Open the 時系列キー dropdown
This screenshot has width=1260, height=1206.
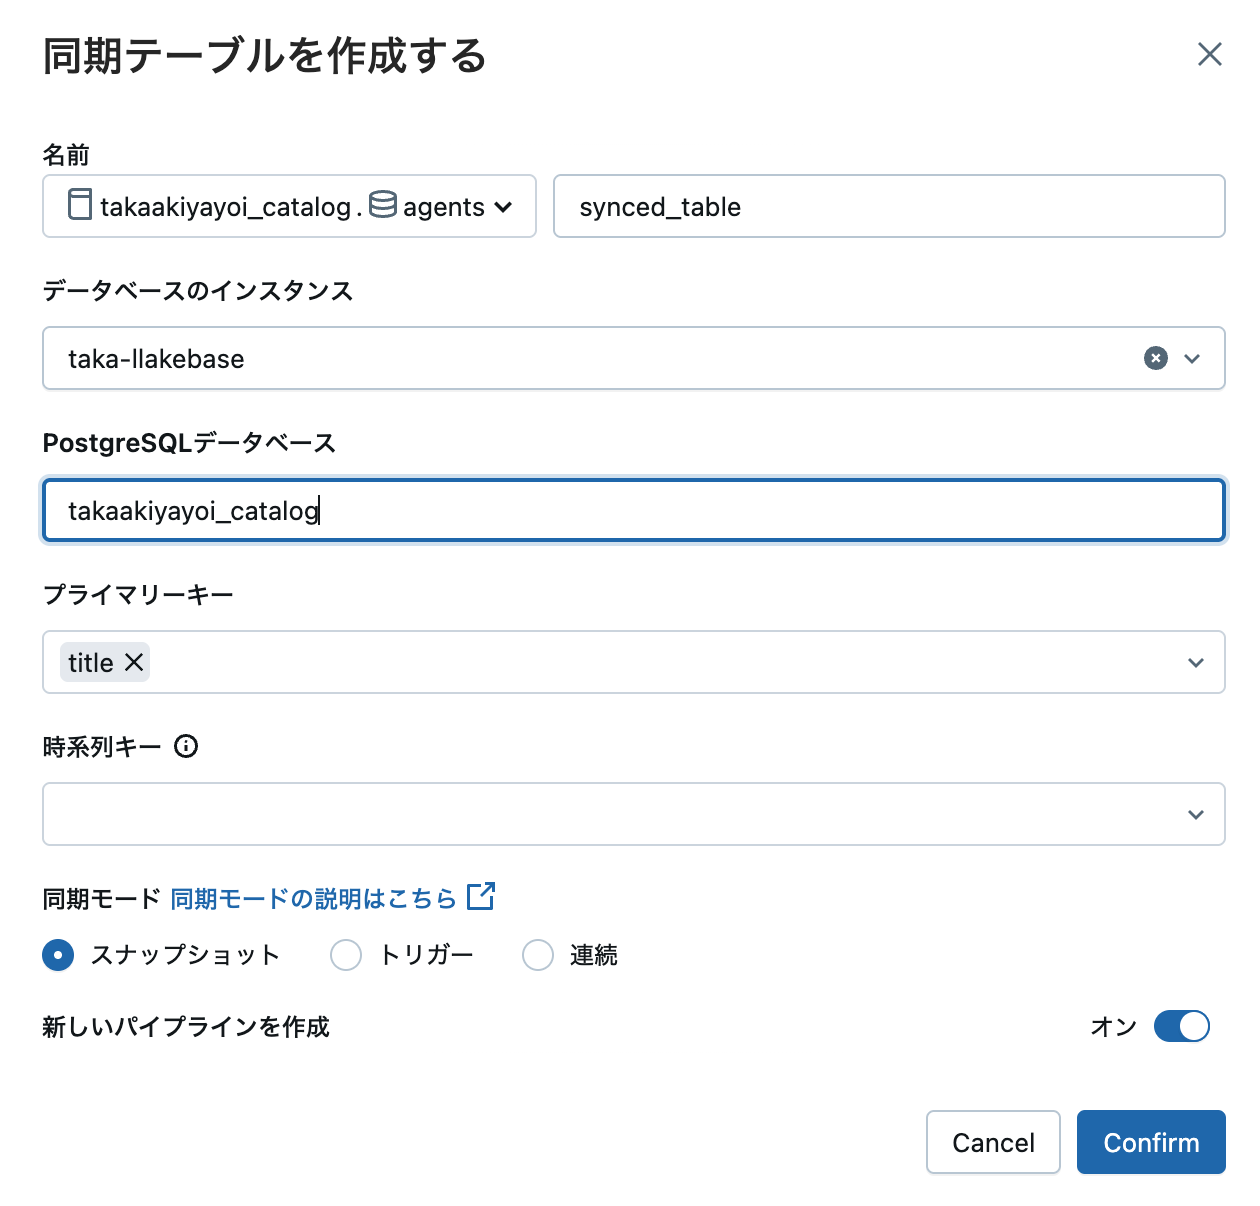(1195, 814)
